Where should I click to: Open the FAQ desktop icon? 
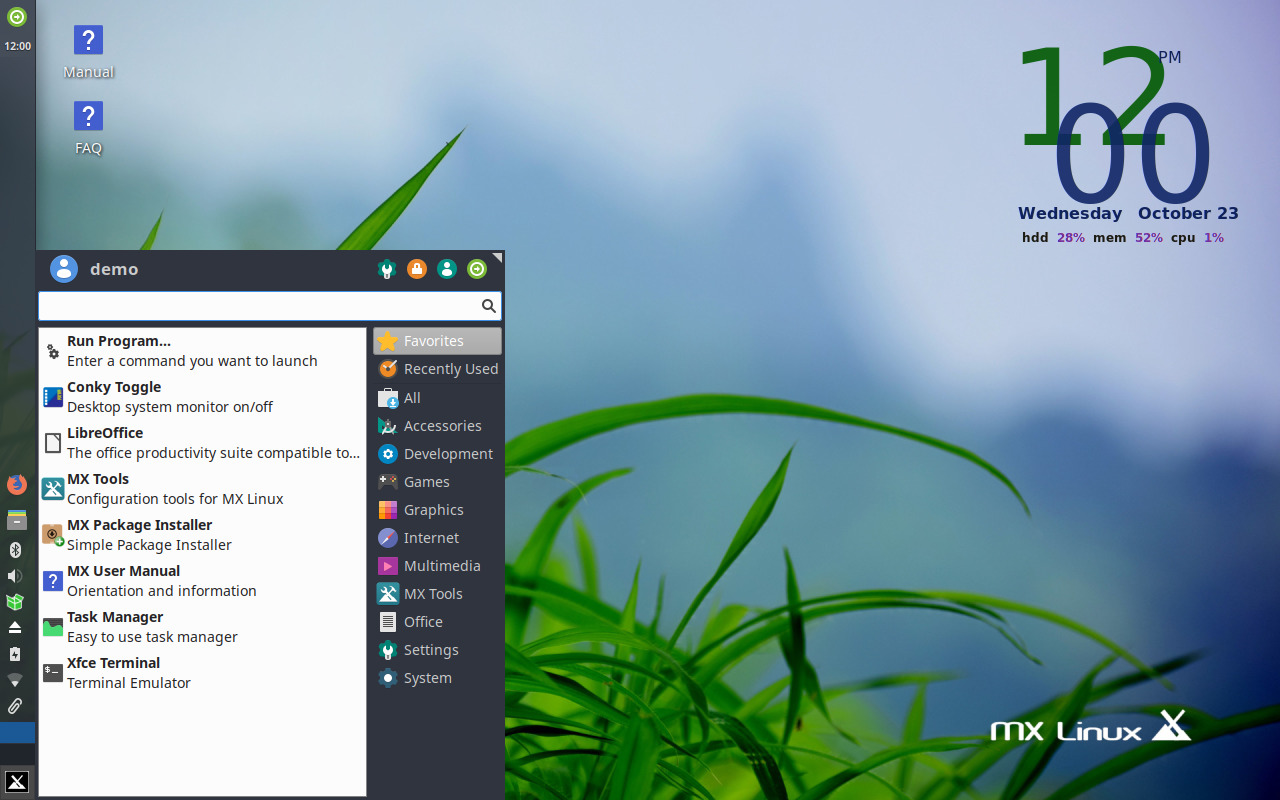[88, 128]
